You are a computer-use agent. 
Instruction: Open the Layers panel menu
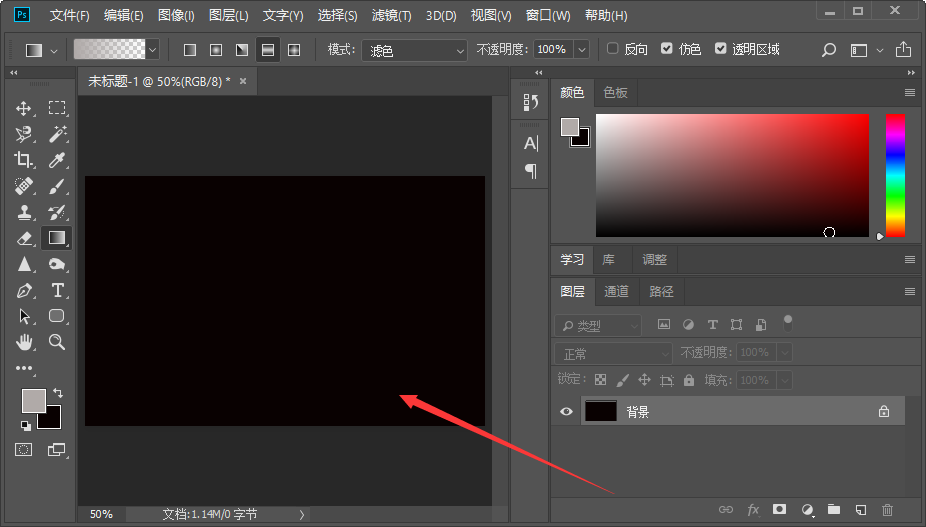909,291
